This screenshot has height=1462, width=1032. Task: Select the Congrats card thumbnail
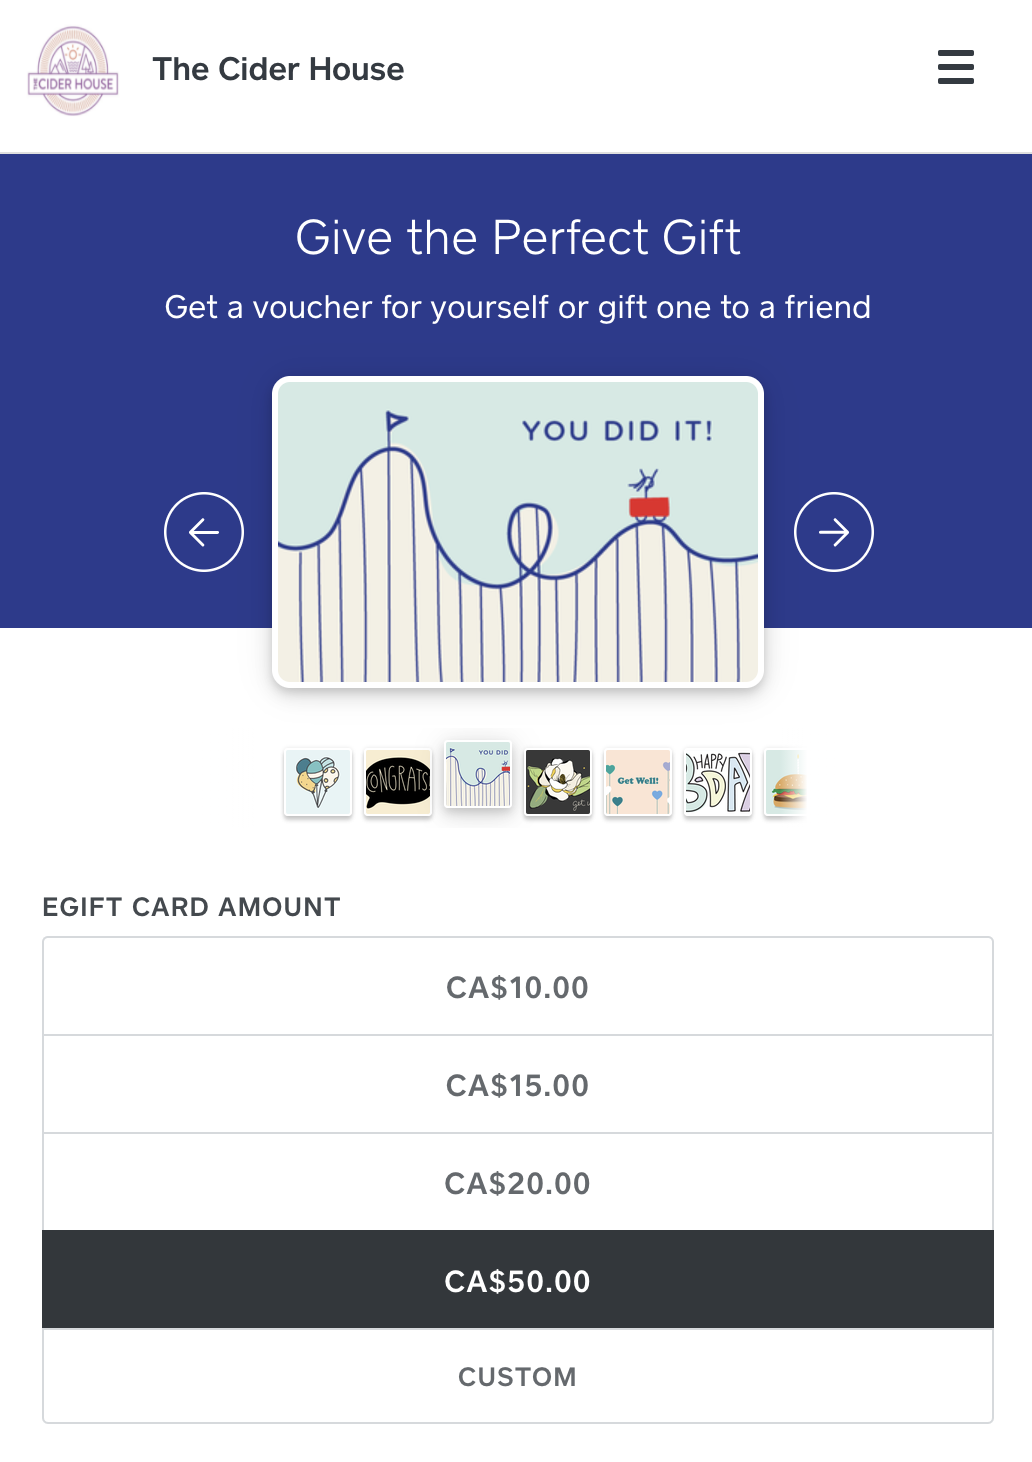pyautogui.click(x=398, y=782)
